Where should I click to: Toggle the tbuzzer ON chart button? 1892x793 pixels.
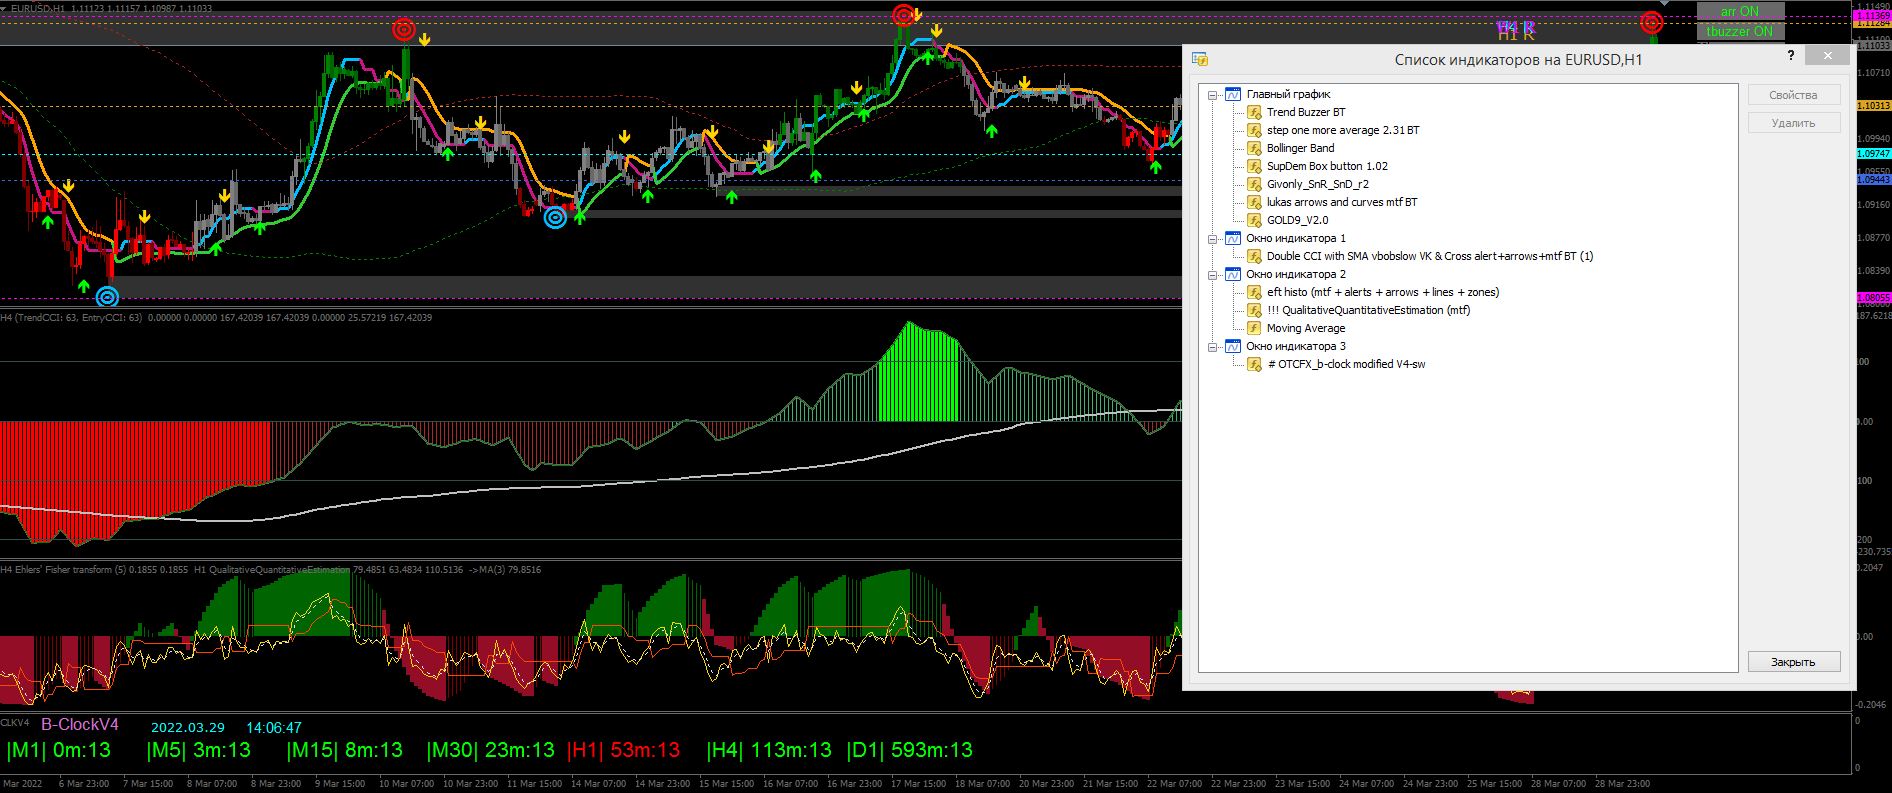click(x=1740, y=31)
